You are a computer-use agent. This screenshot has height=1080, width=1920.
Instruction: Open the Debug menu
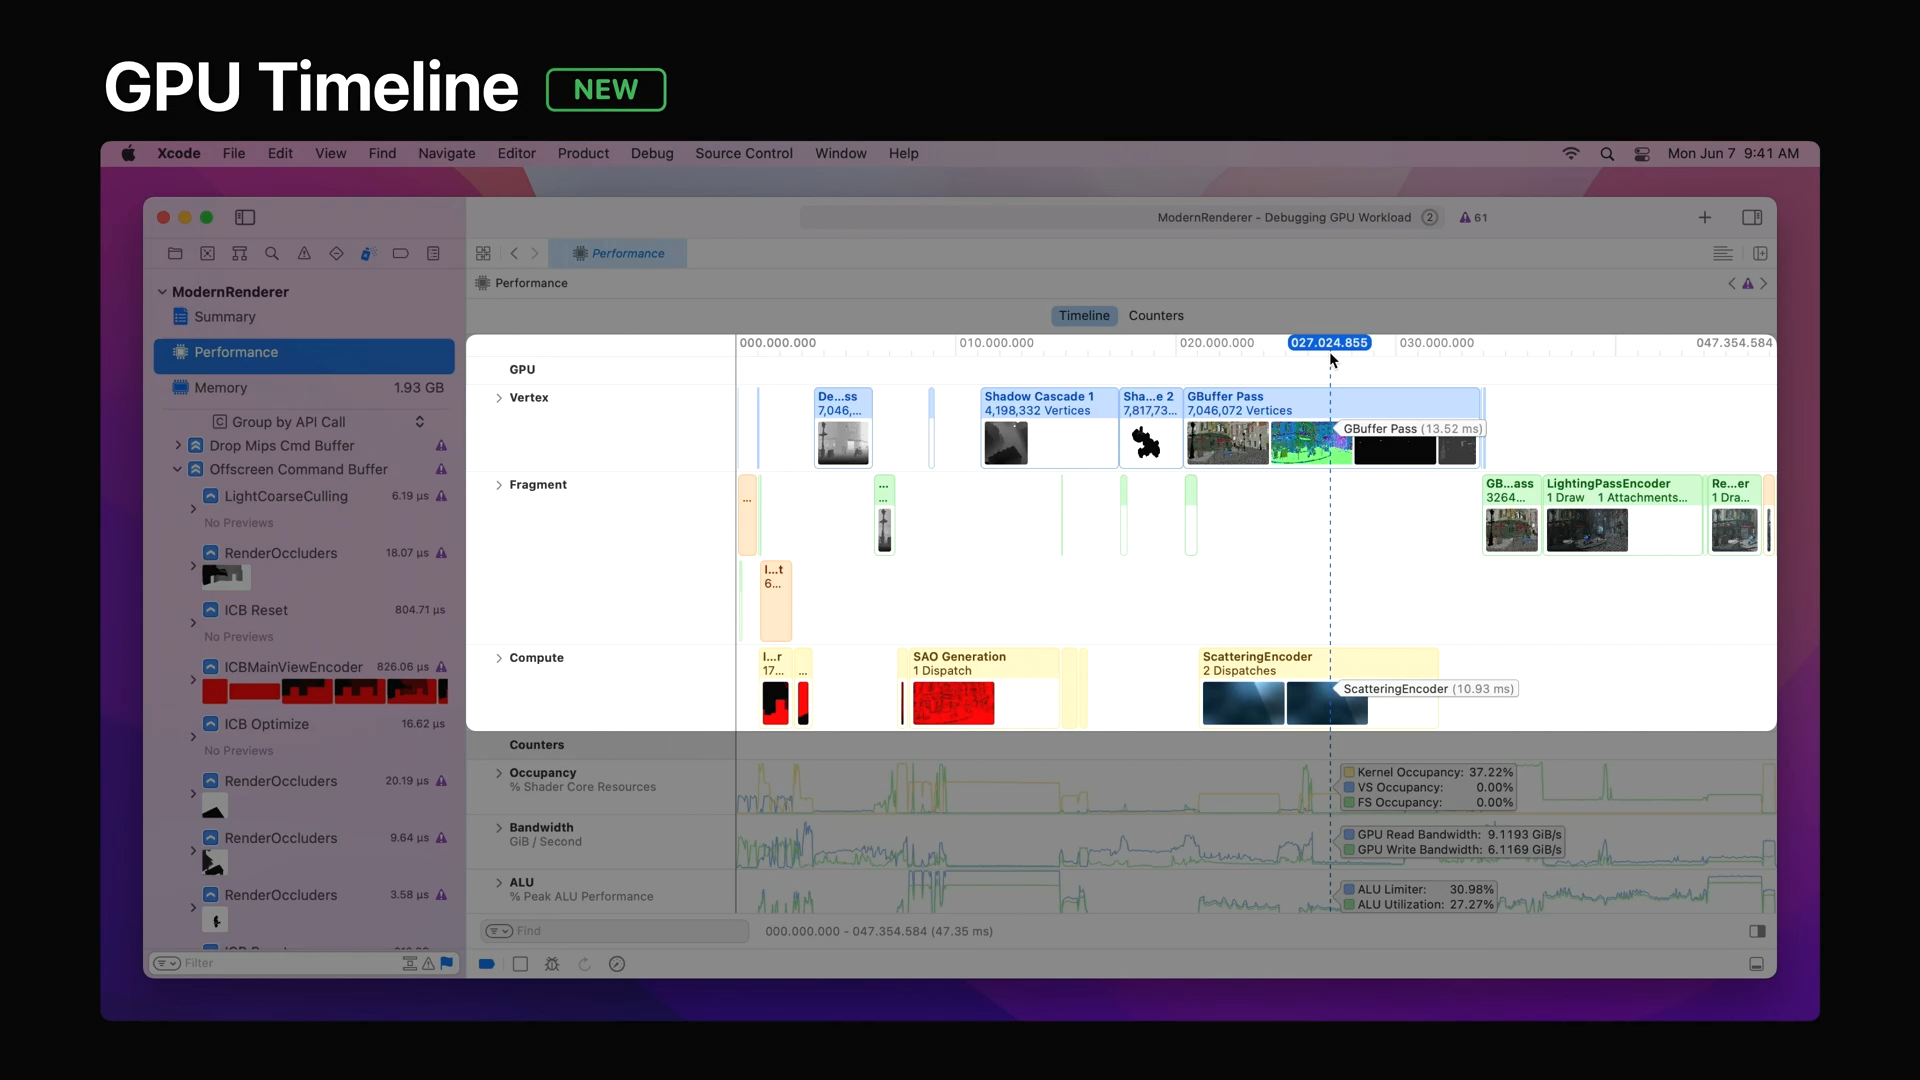(x=652, y=154)
